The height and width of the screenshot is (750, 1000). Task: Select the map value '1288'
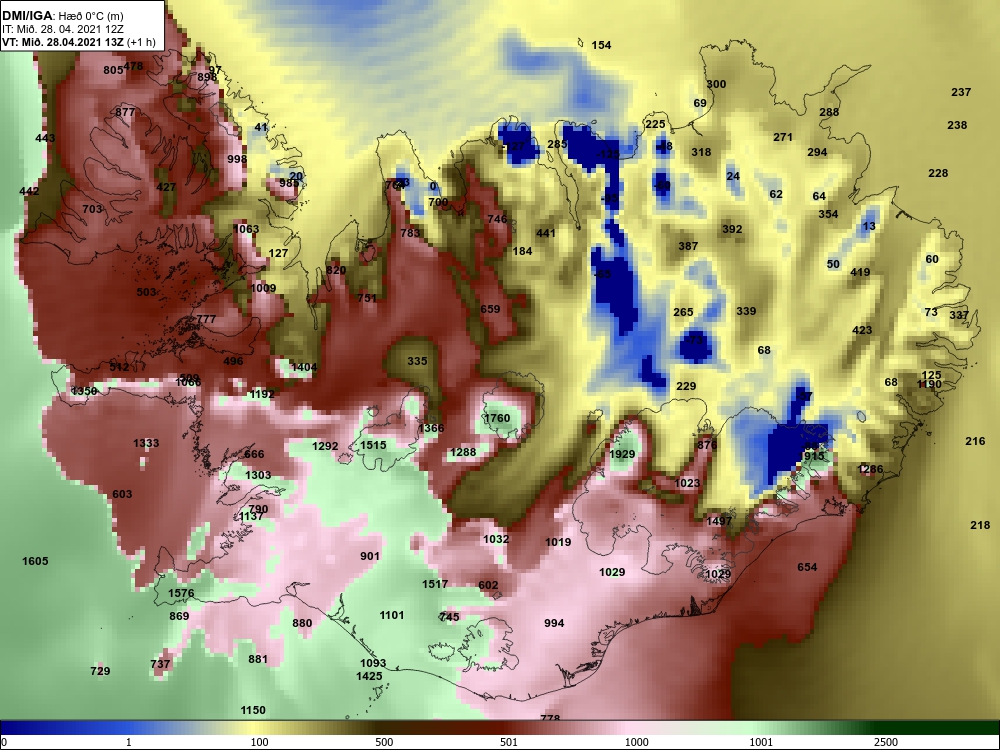(463, 453)
